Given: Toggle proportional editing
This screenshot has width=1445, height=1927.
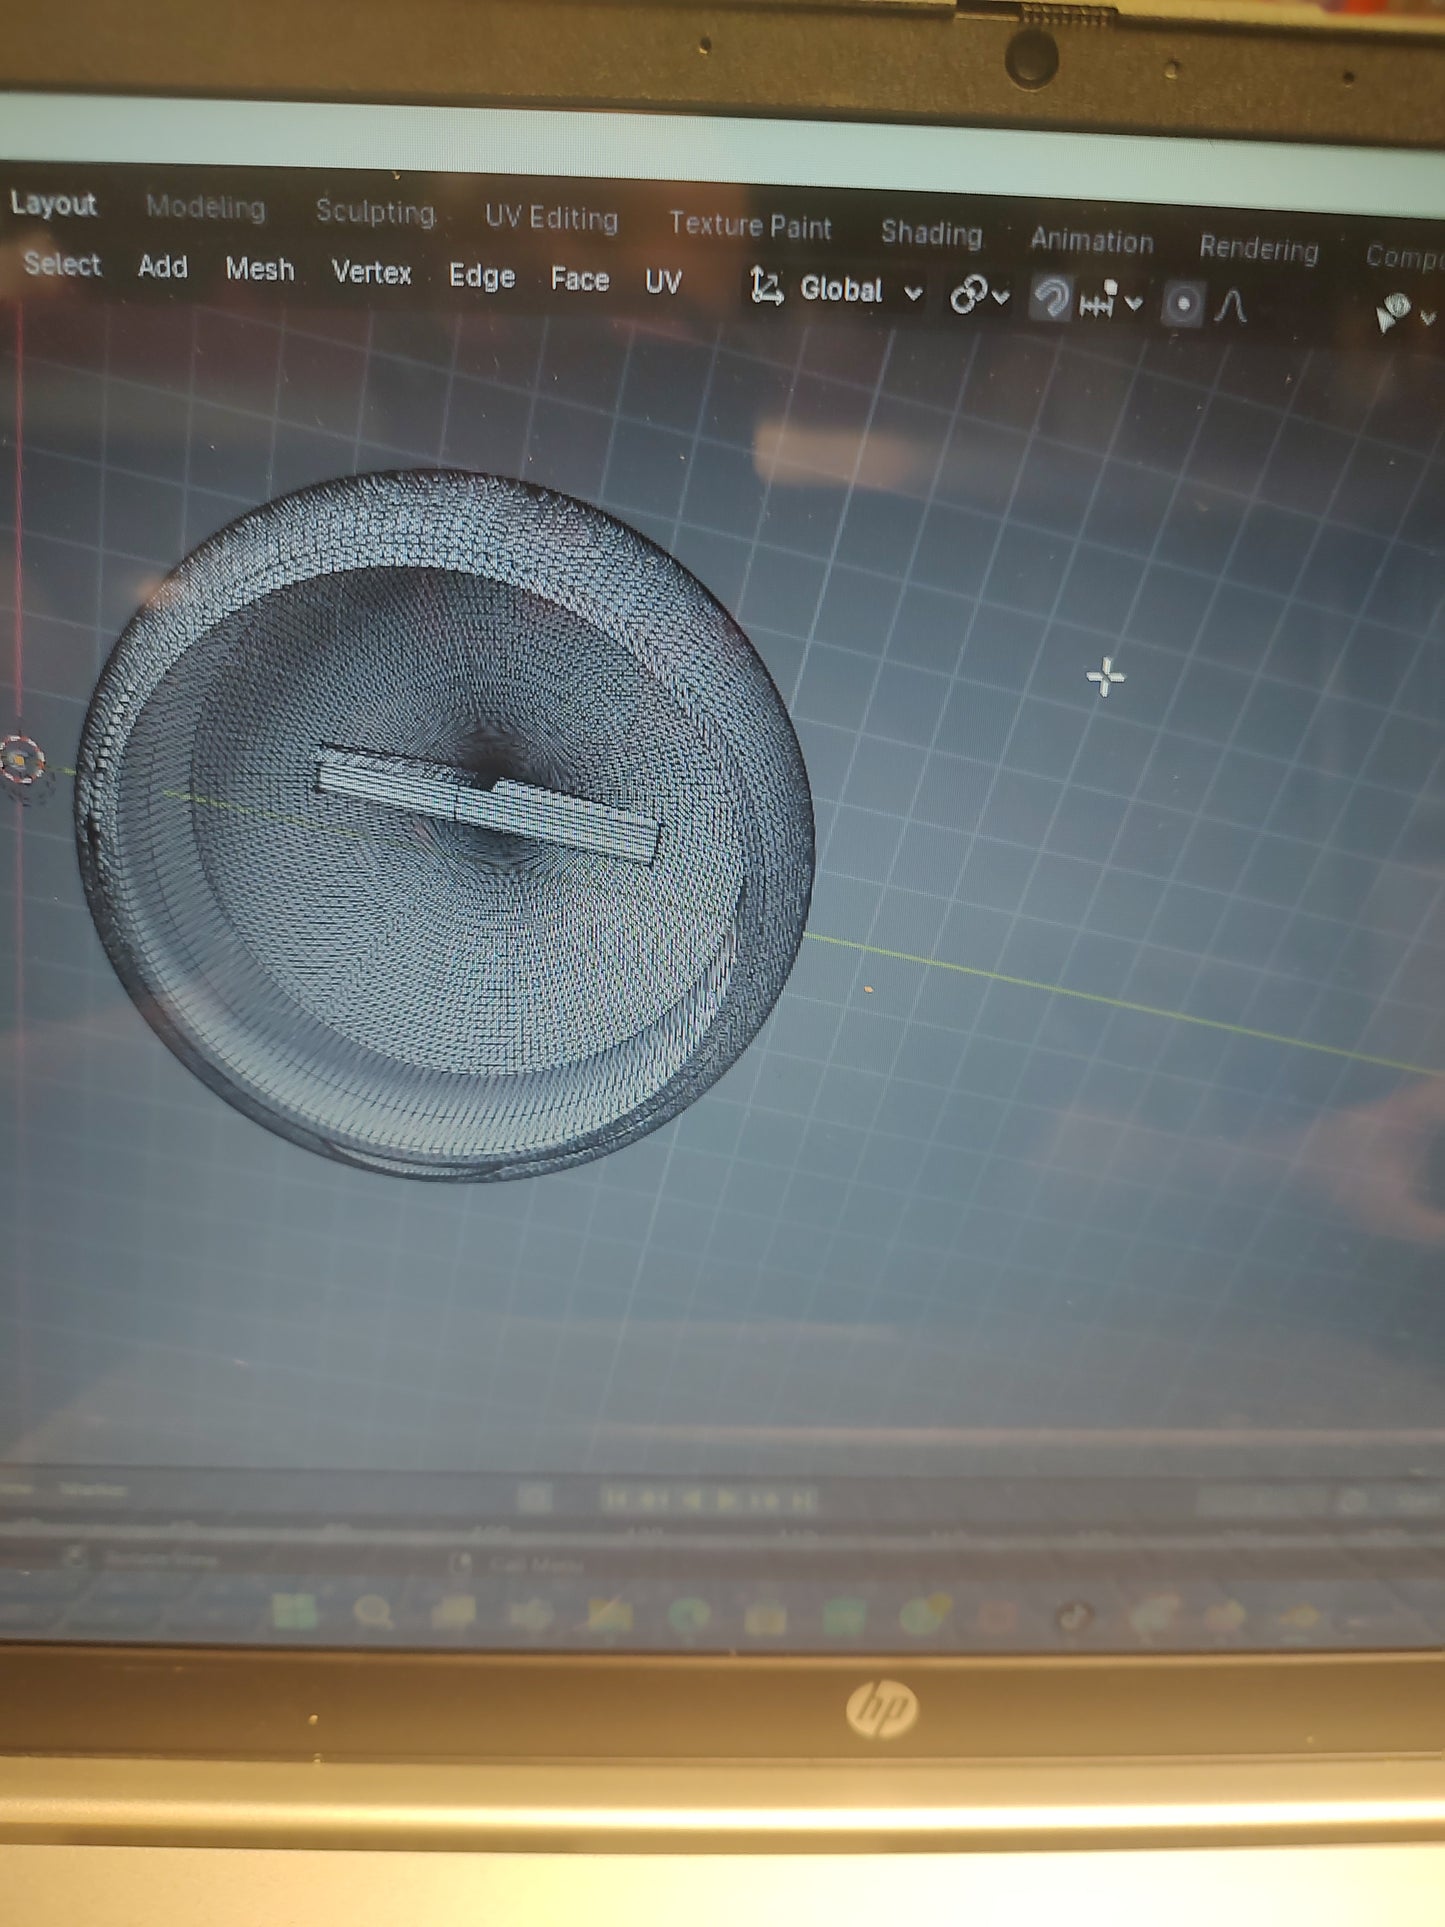Looking at the screenshot, I should pyautogui.click(x=1182, y=304).
